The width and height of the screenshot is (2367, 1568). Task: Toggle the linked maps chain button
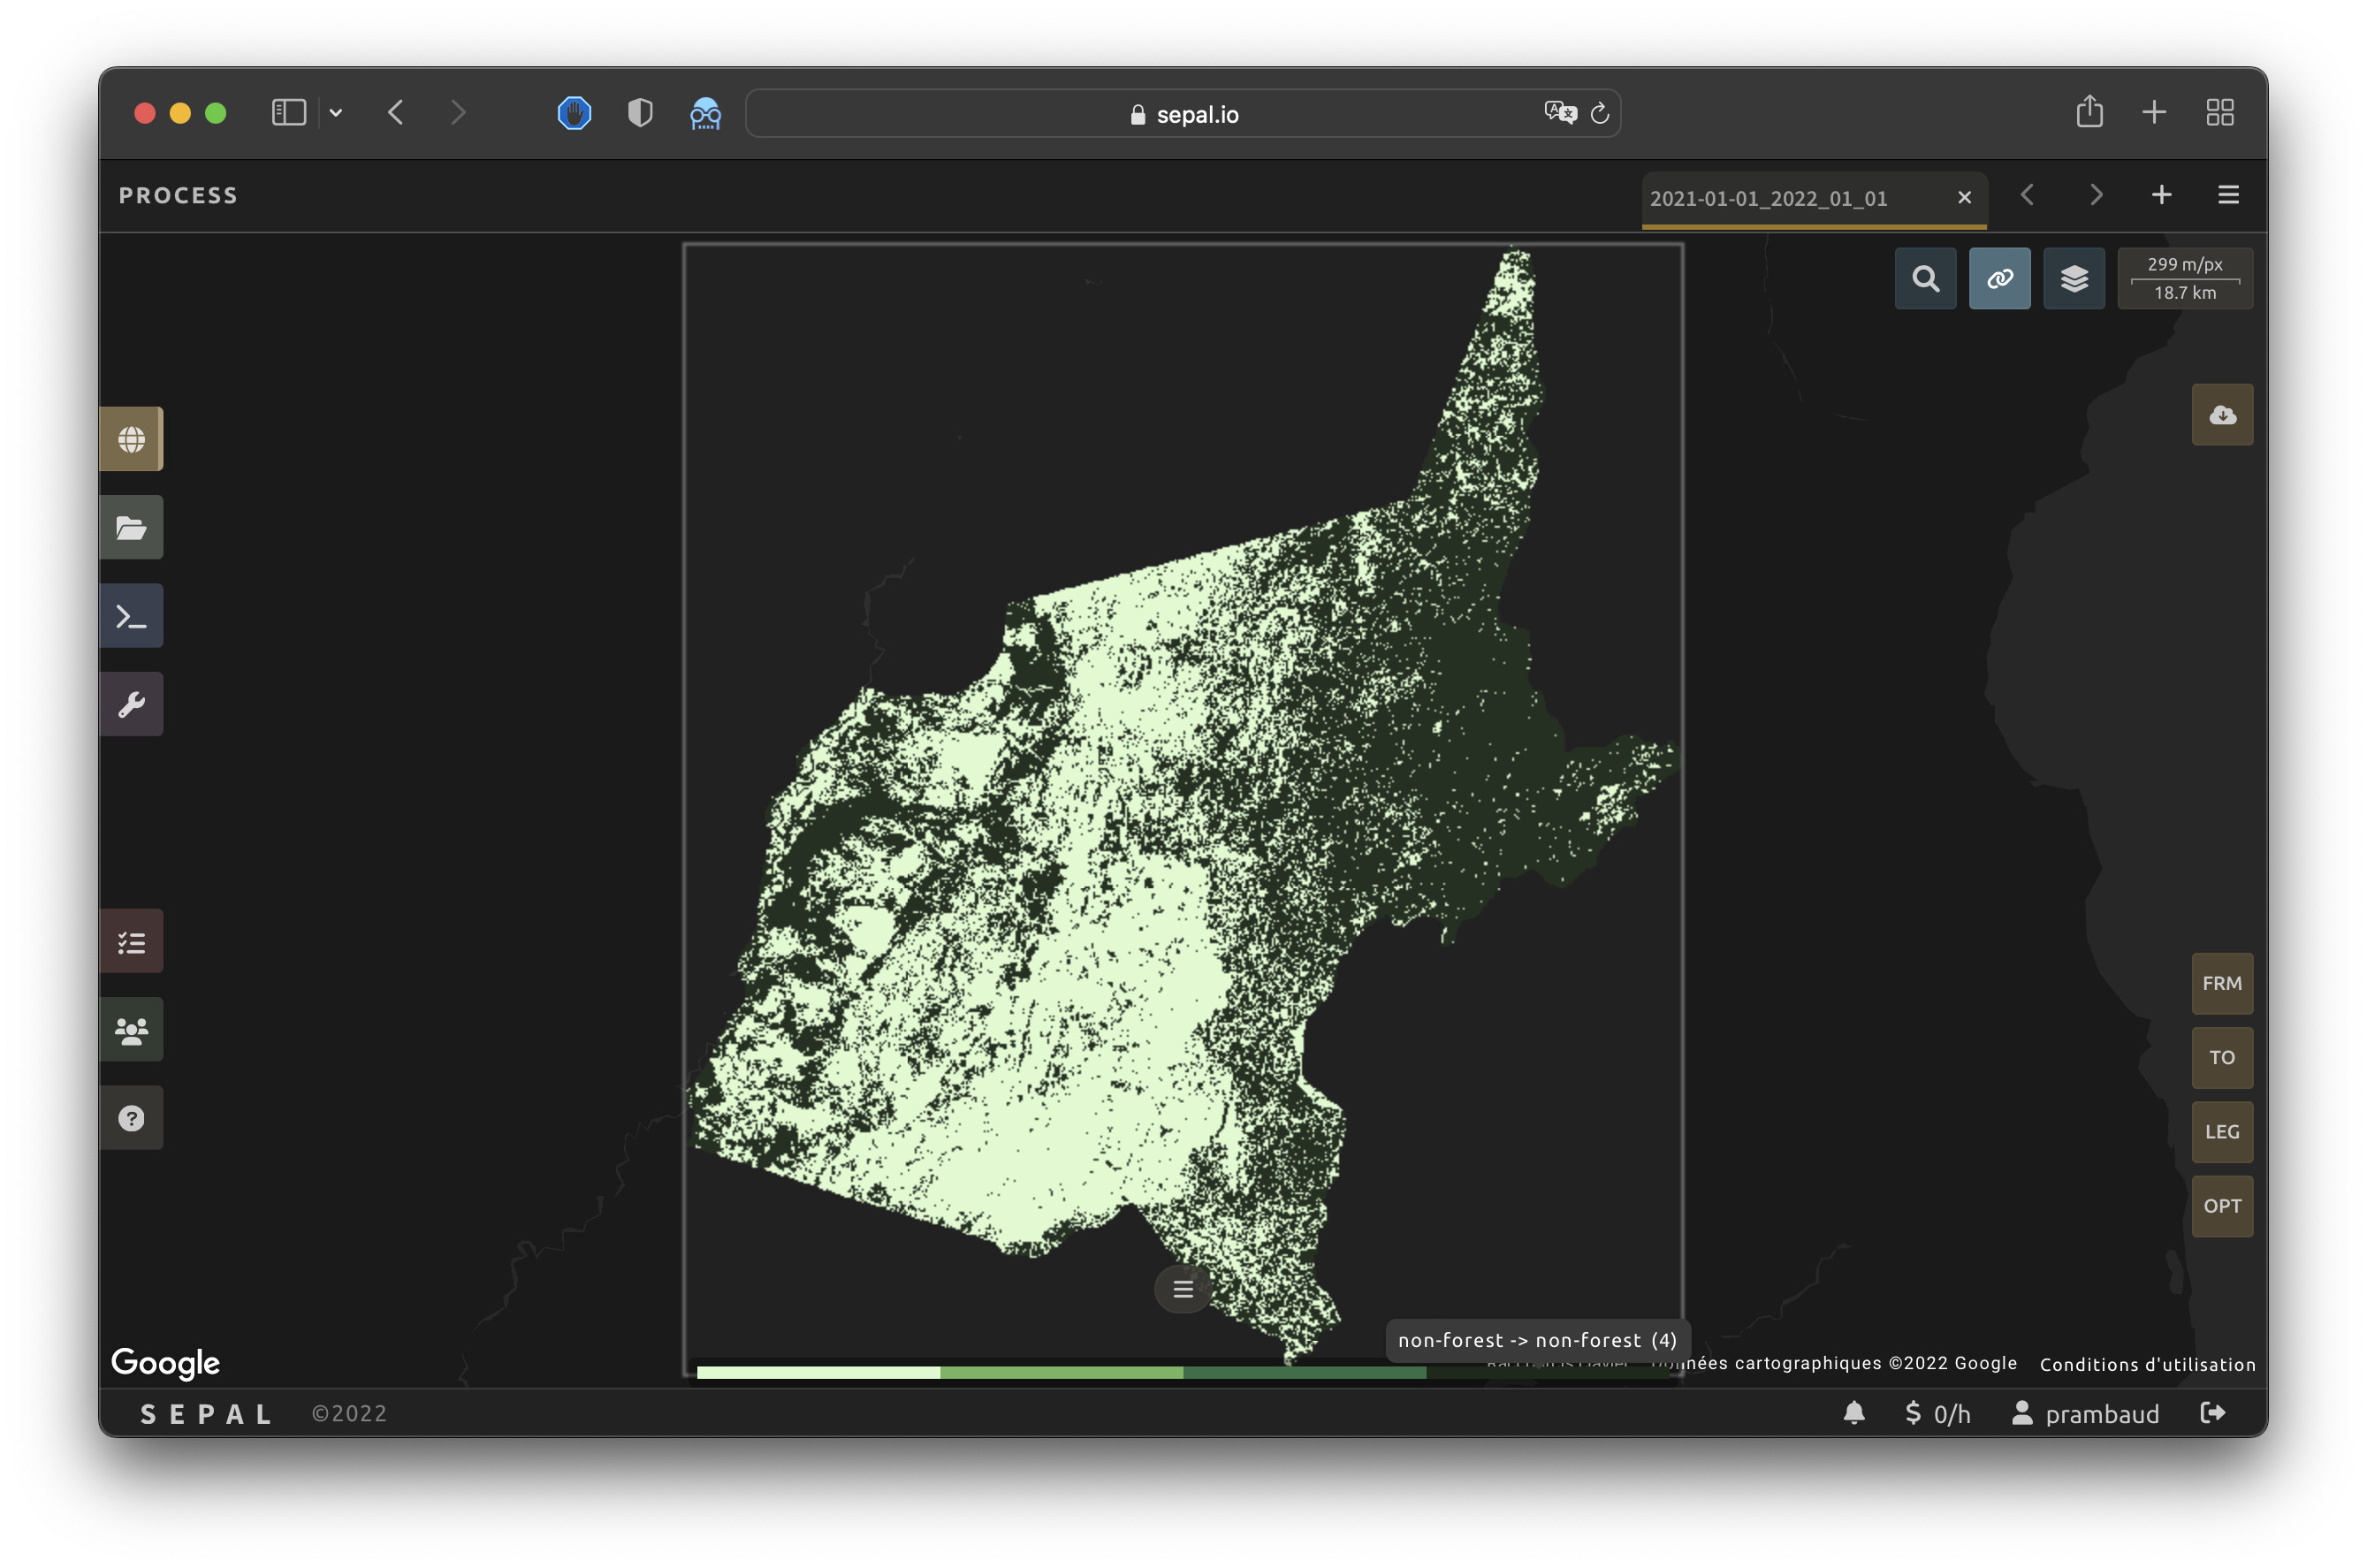coord(1999,278)
